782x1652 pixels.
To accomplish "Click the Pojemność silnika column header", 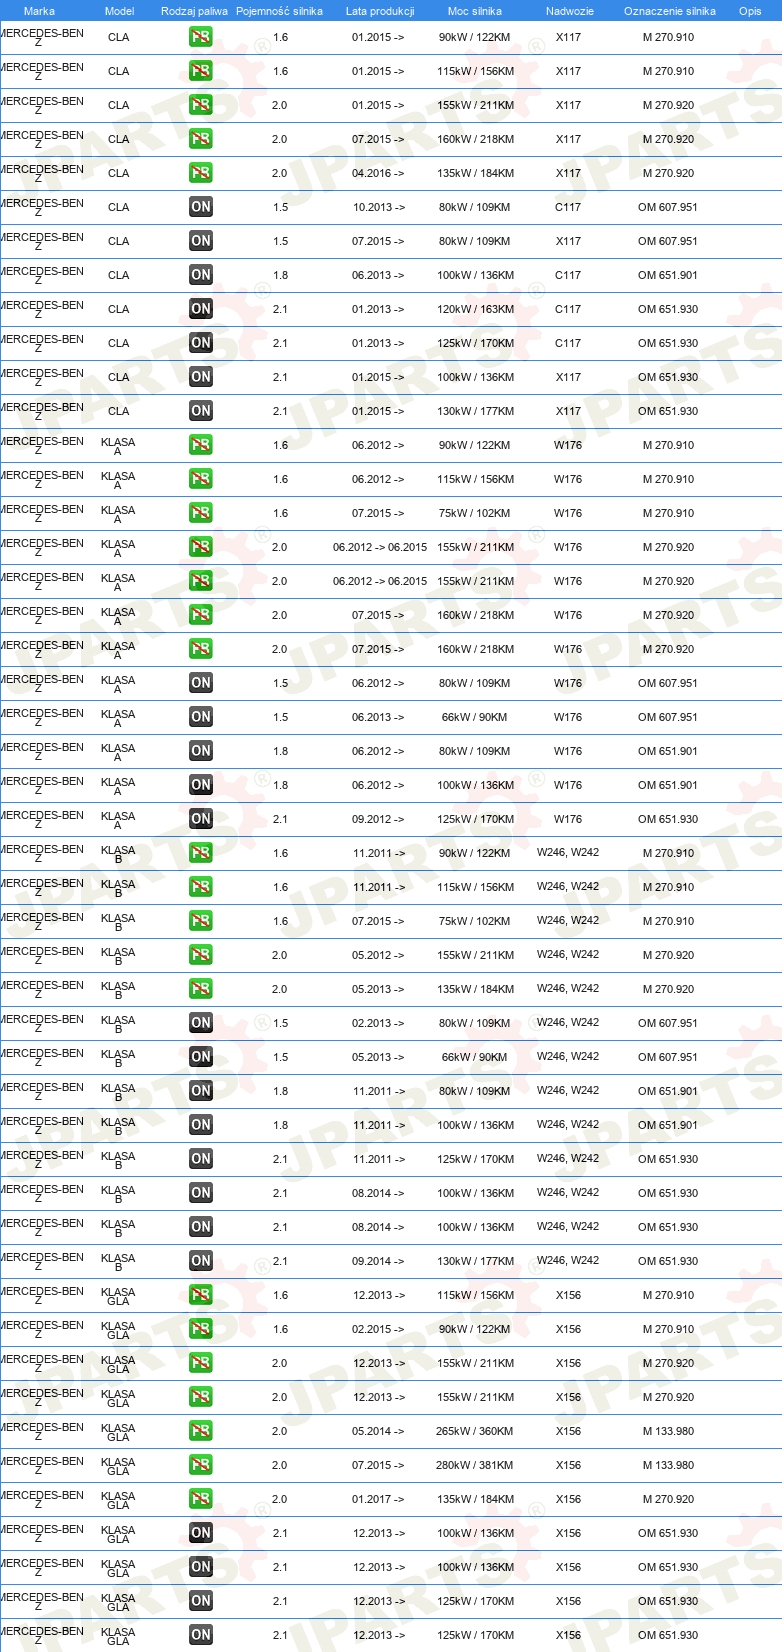I will 279,11.
